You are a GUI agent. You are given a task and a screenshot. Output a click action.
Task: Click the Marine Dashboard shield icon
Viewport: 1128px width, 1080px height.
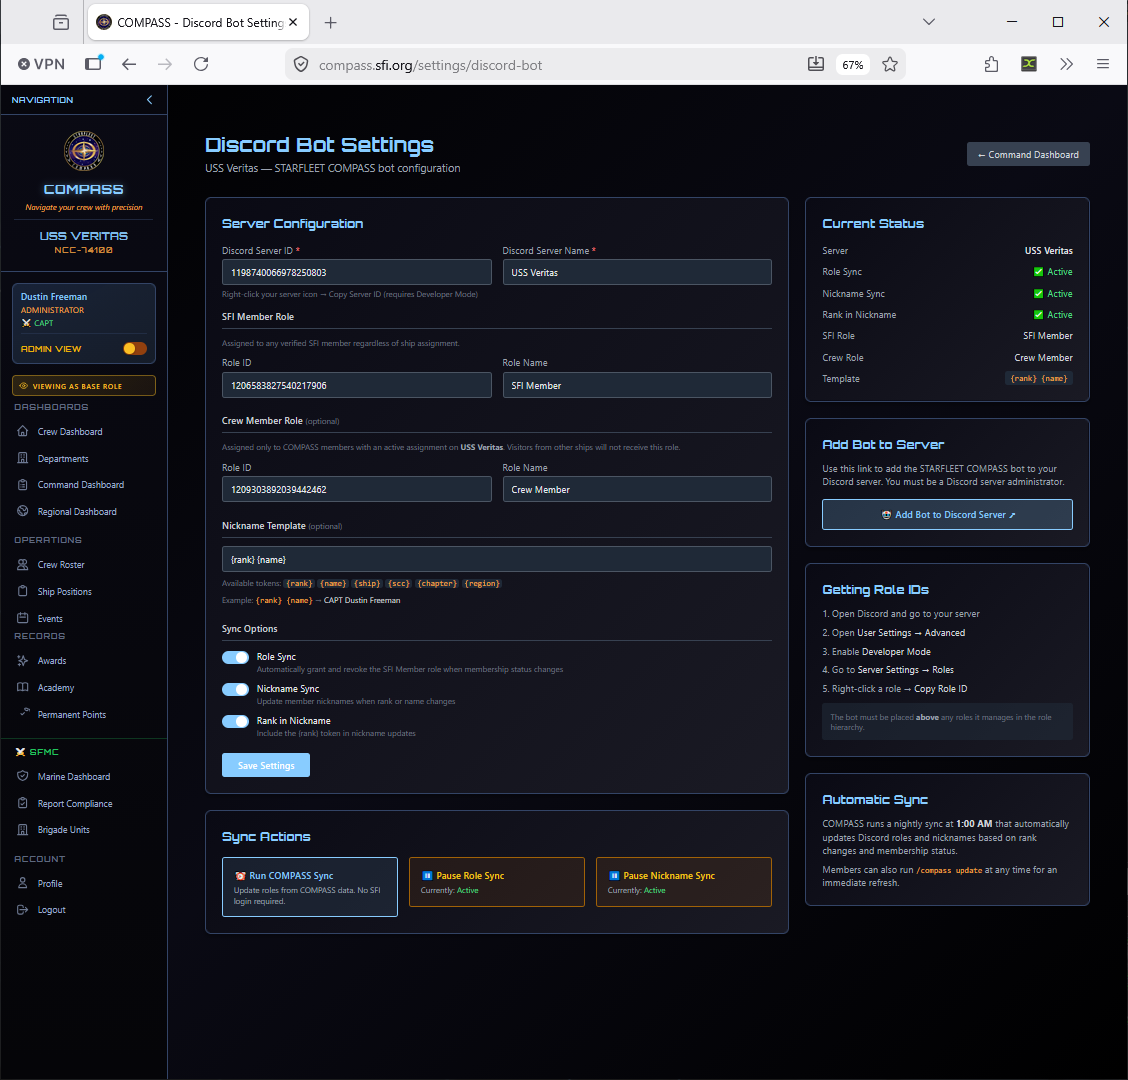coord(23,776)
